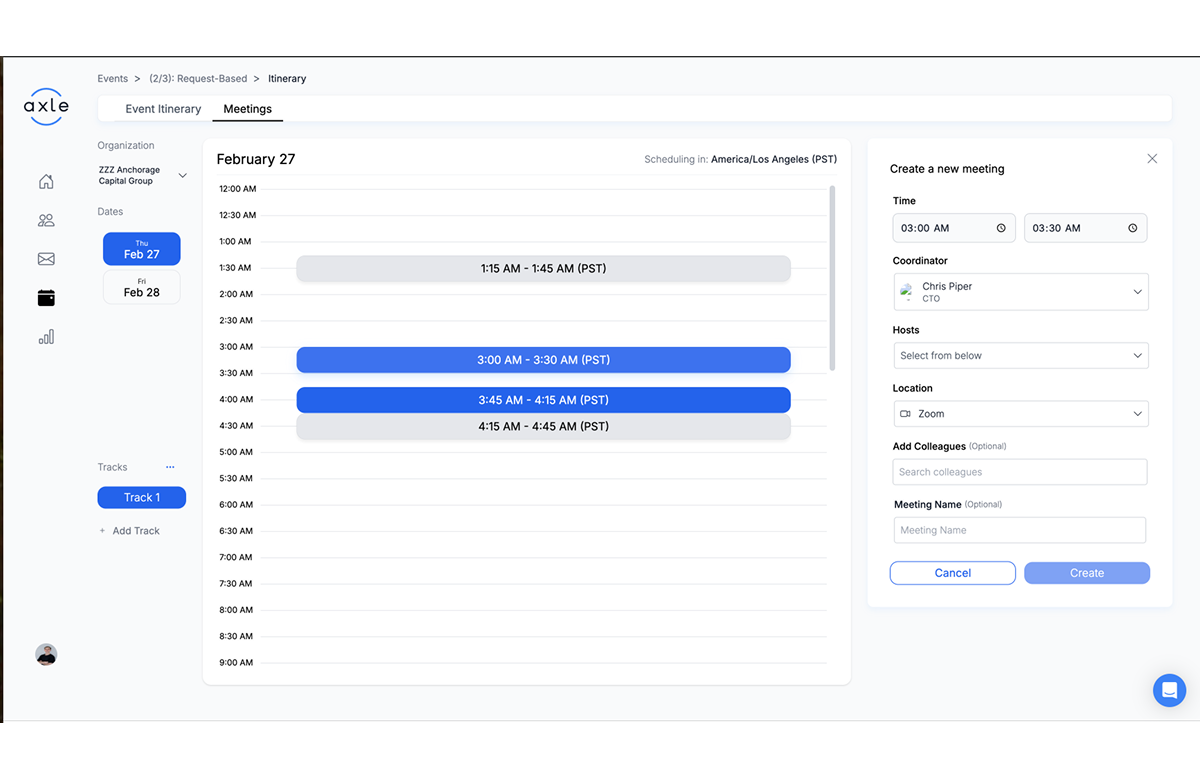Open the People icon in sidebar

click(46, 220)
